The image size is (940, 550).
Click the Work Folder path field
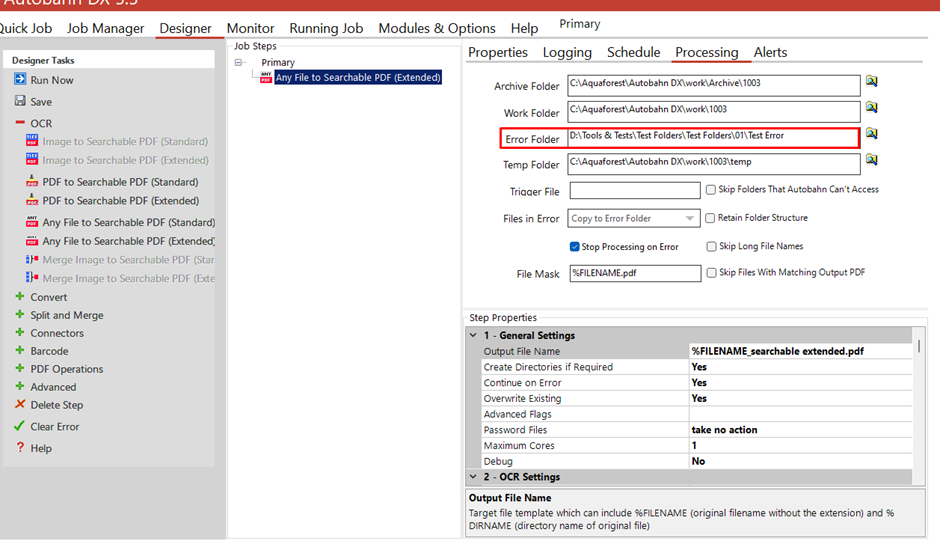713,112
